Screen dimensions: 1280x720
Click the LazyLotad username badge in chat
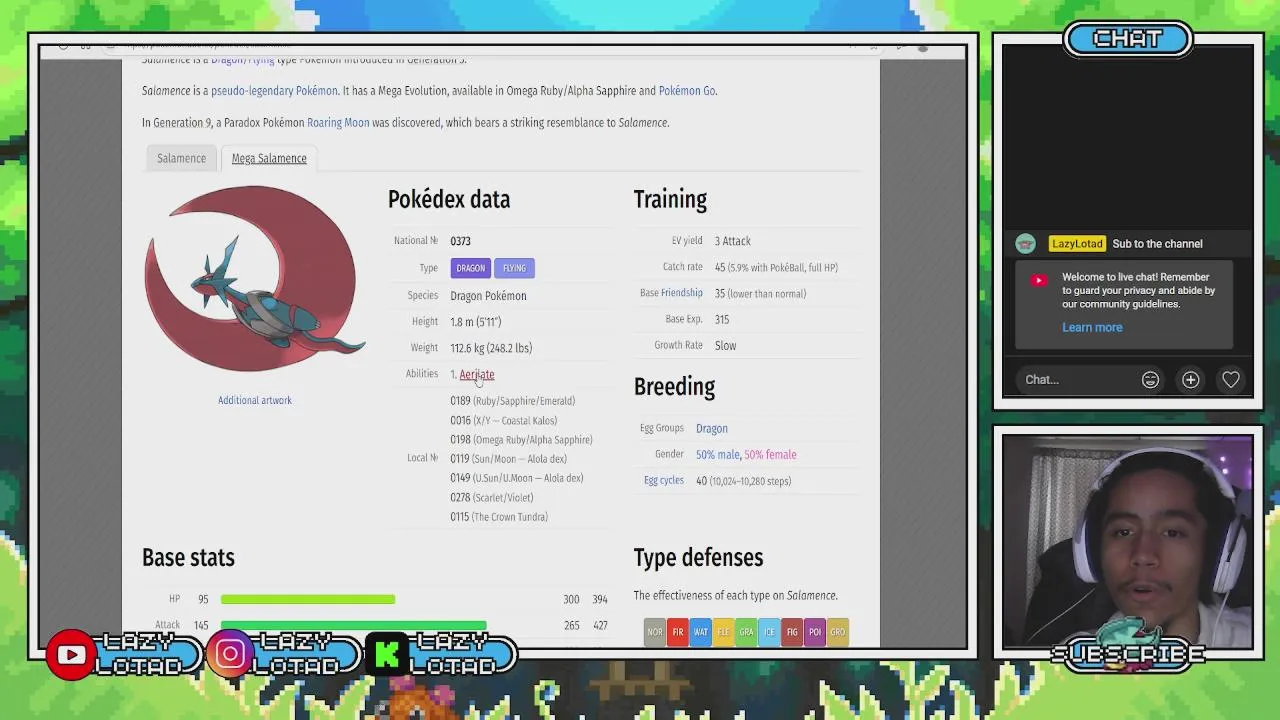1077,244
